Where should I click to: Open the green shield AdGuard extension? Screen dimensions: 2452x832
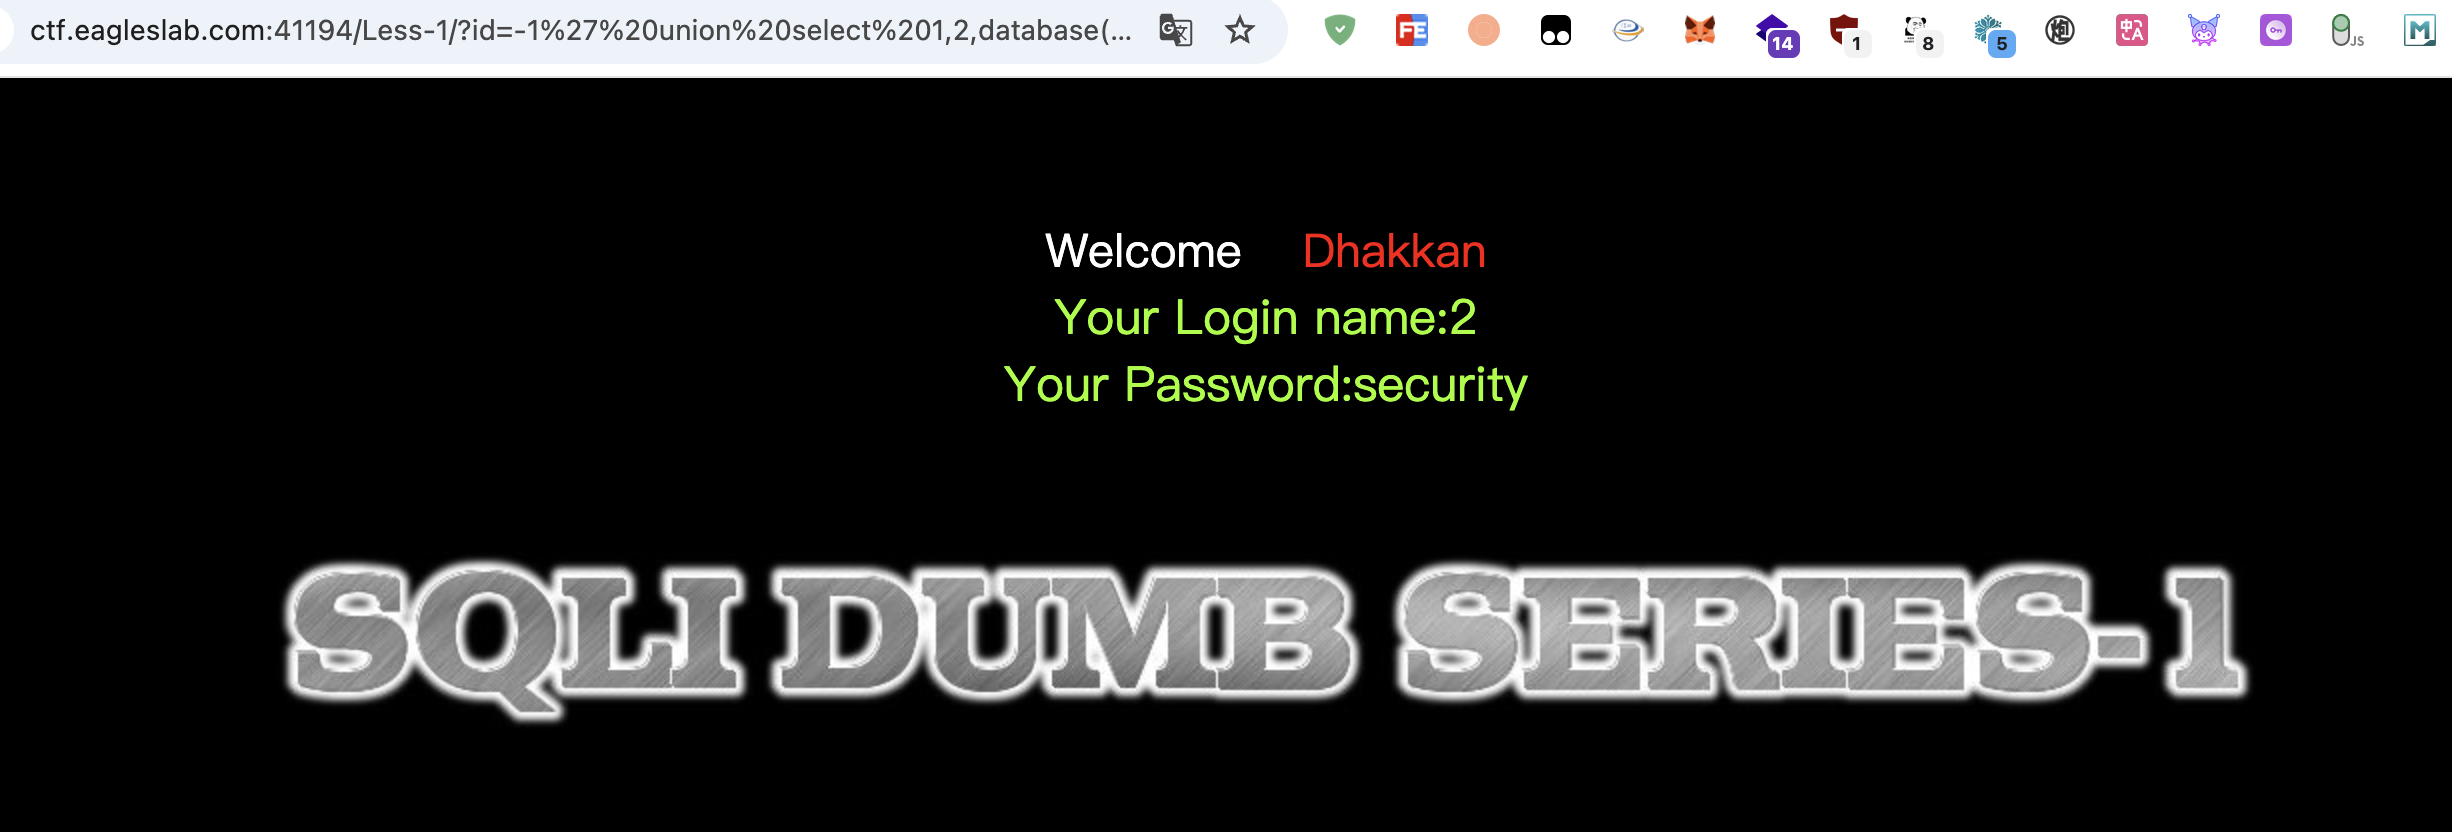point(1339,30)
